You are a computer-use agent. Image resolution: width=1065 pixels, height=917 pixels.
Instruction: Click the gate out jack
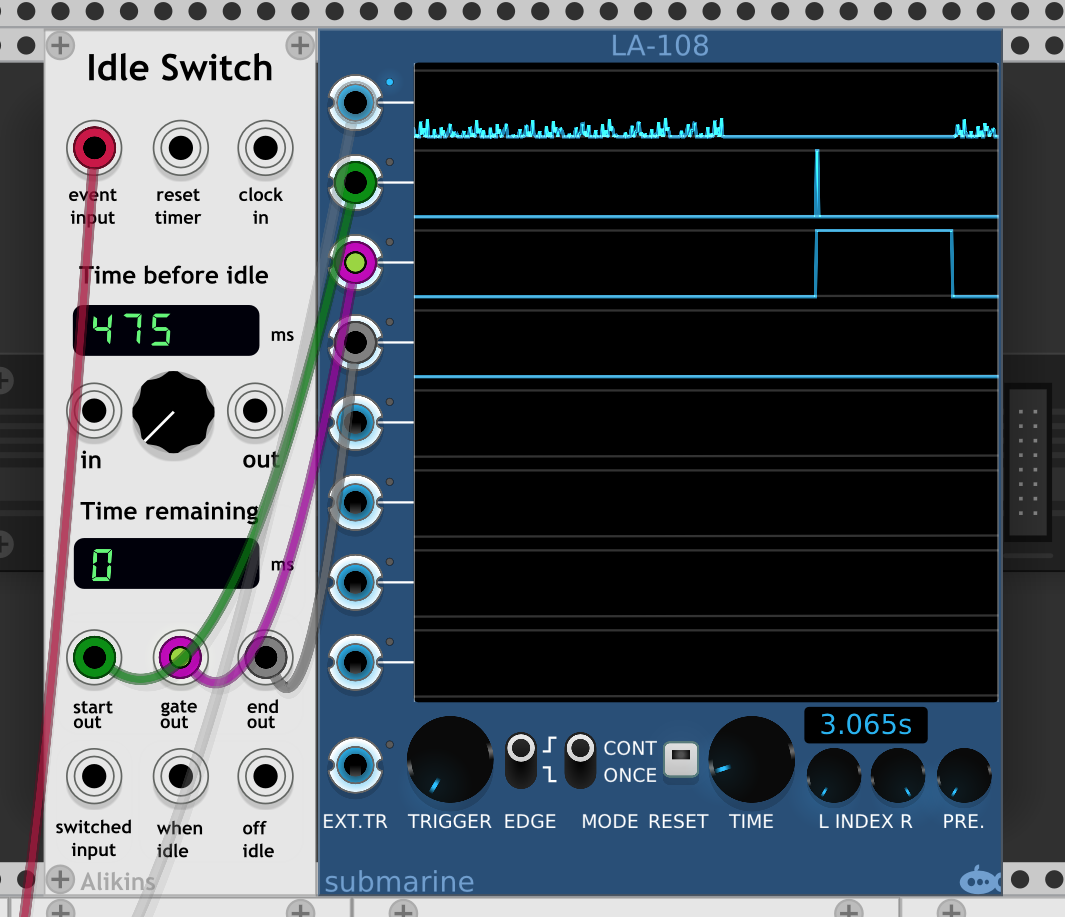click(180, 657)
